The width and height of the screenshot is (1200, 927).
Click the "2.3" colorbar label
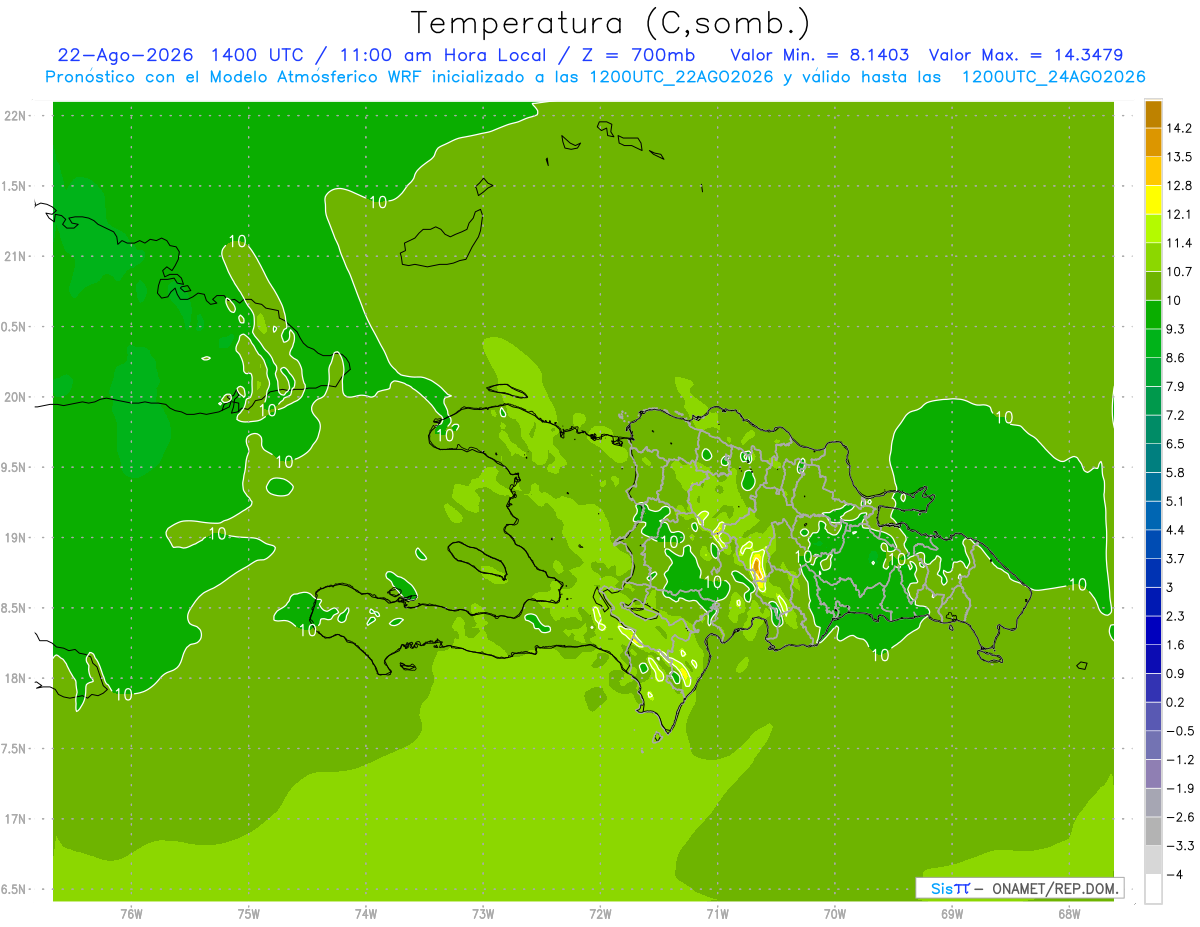[1176, 615]
